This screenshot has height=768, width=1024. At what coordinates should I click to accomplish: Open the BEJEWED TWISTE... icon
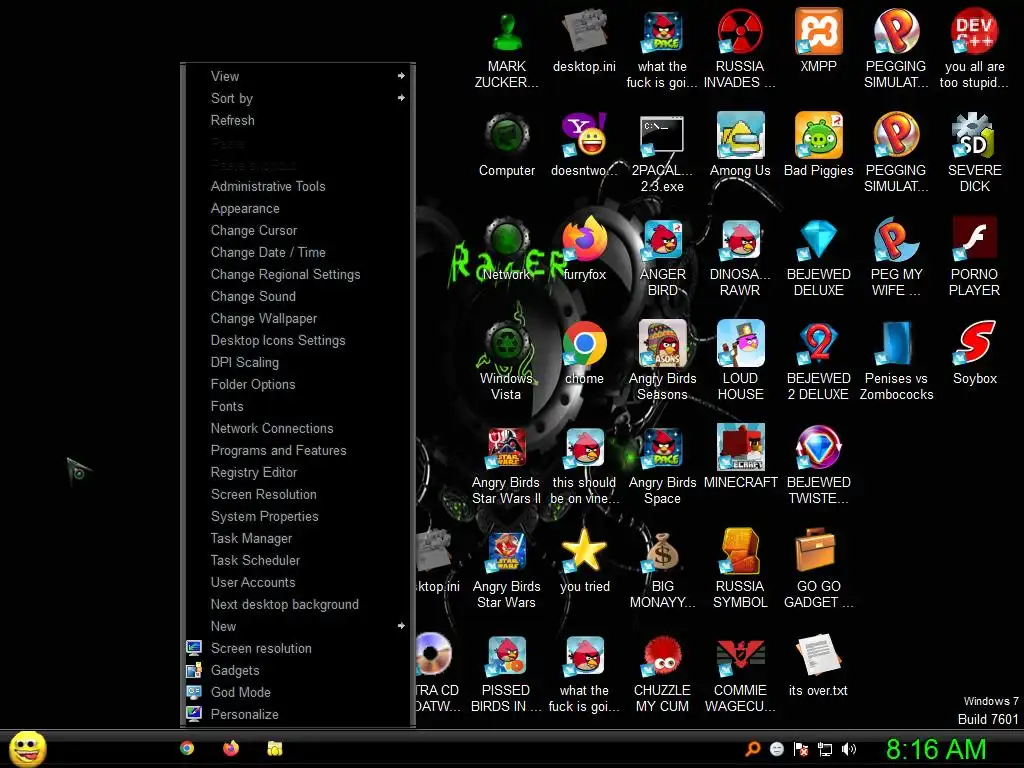pos(818,465)
